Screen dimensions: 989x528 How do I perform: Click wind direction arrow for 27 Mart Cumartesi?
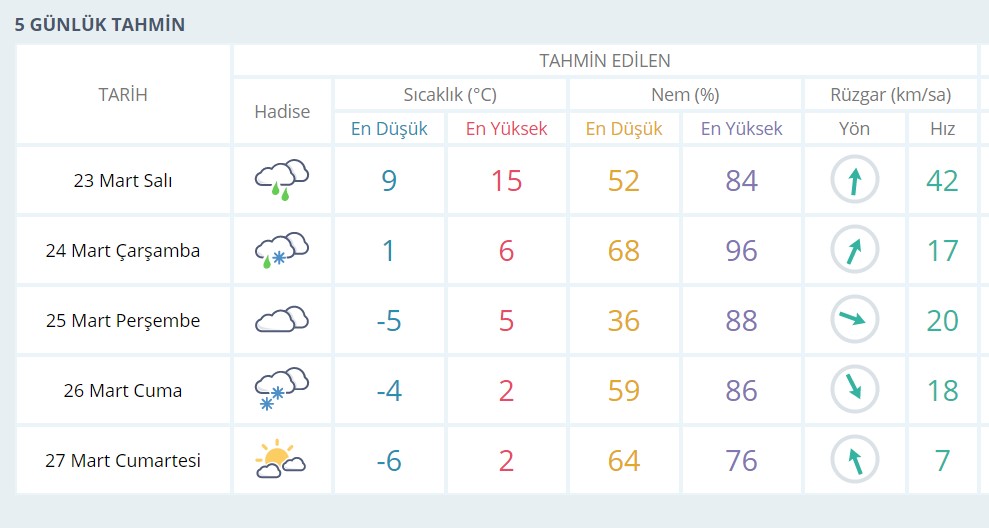point(855,460)
